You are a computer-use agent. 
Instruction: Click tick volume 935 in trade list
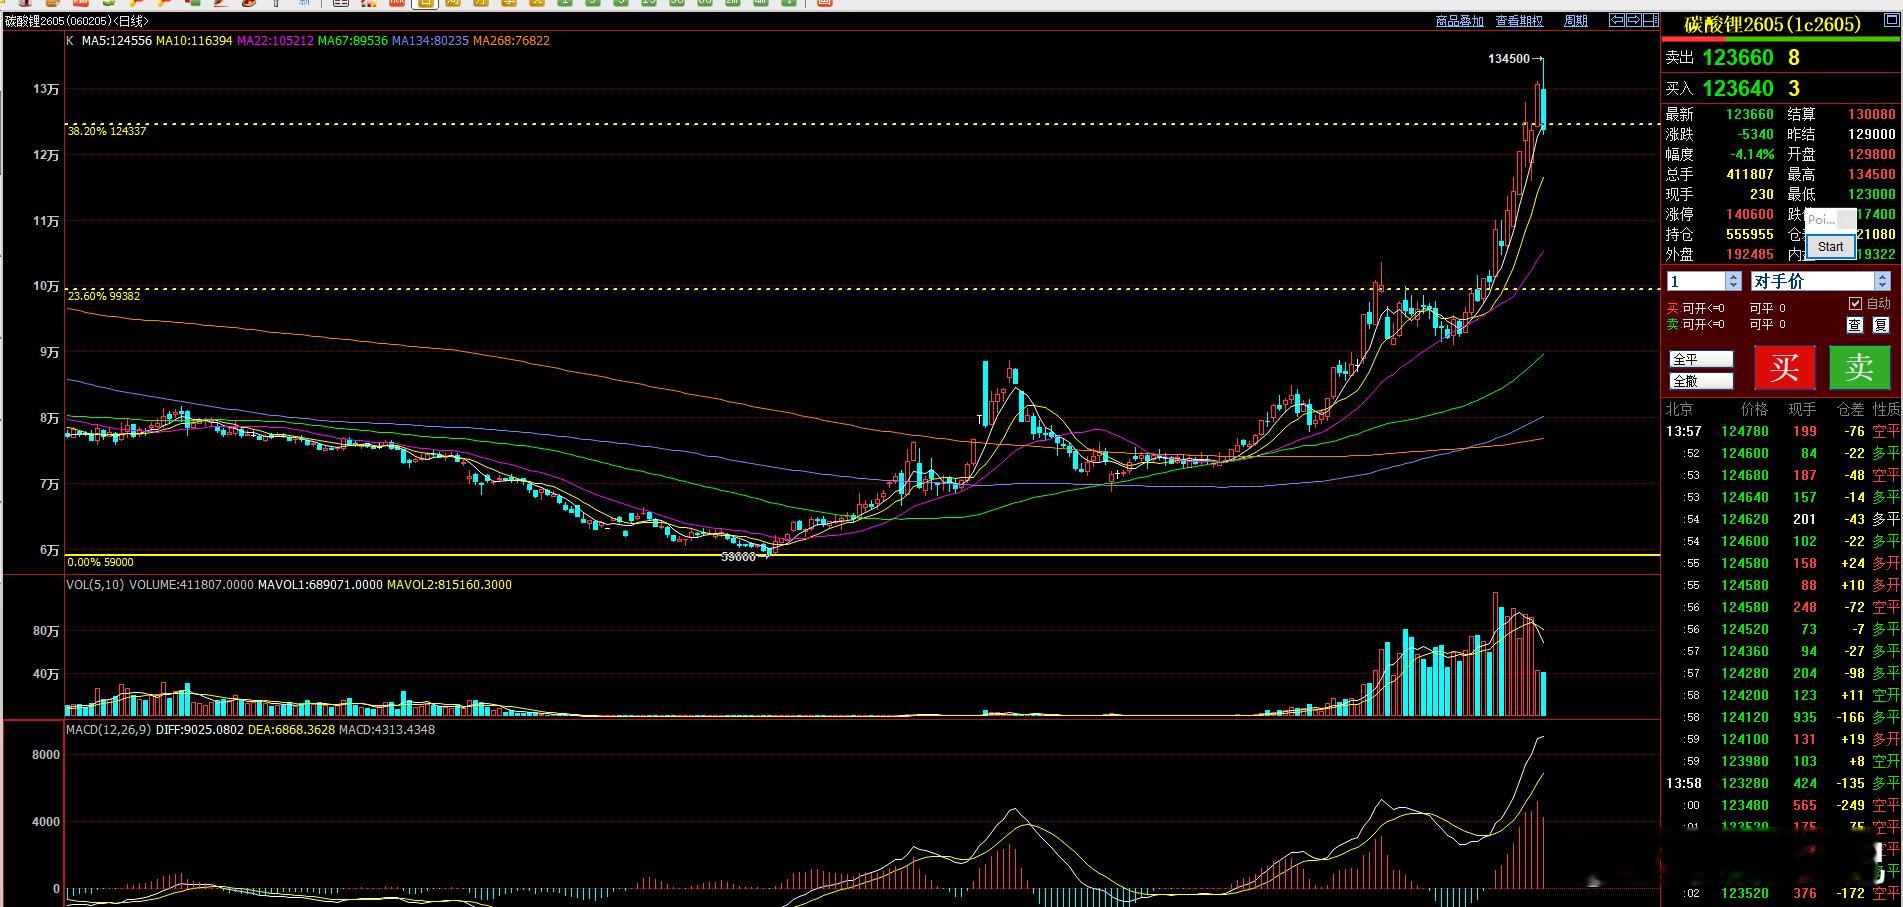coord(1805,718)
